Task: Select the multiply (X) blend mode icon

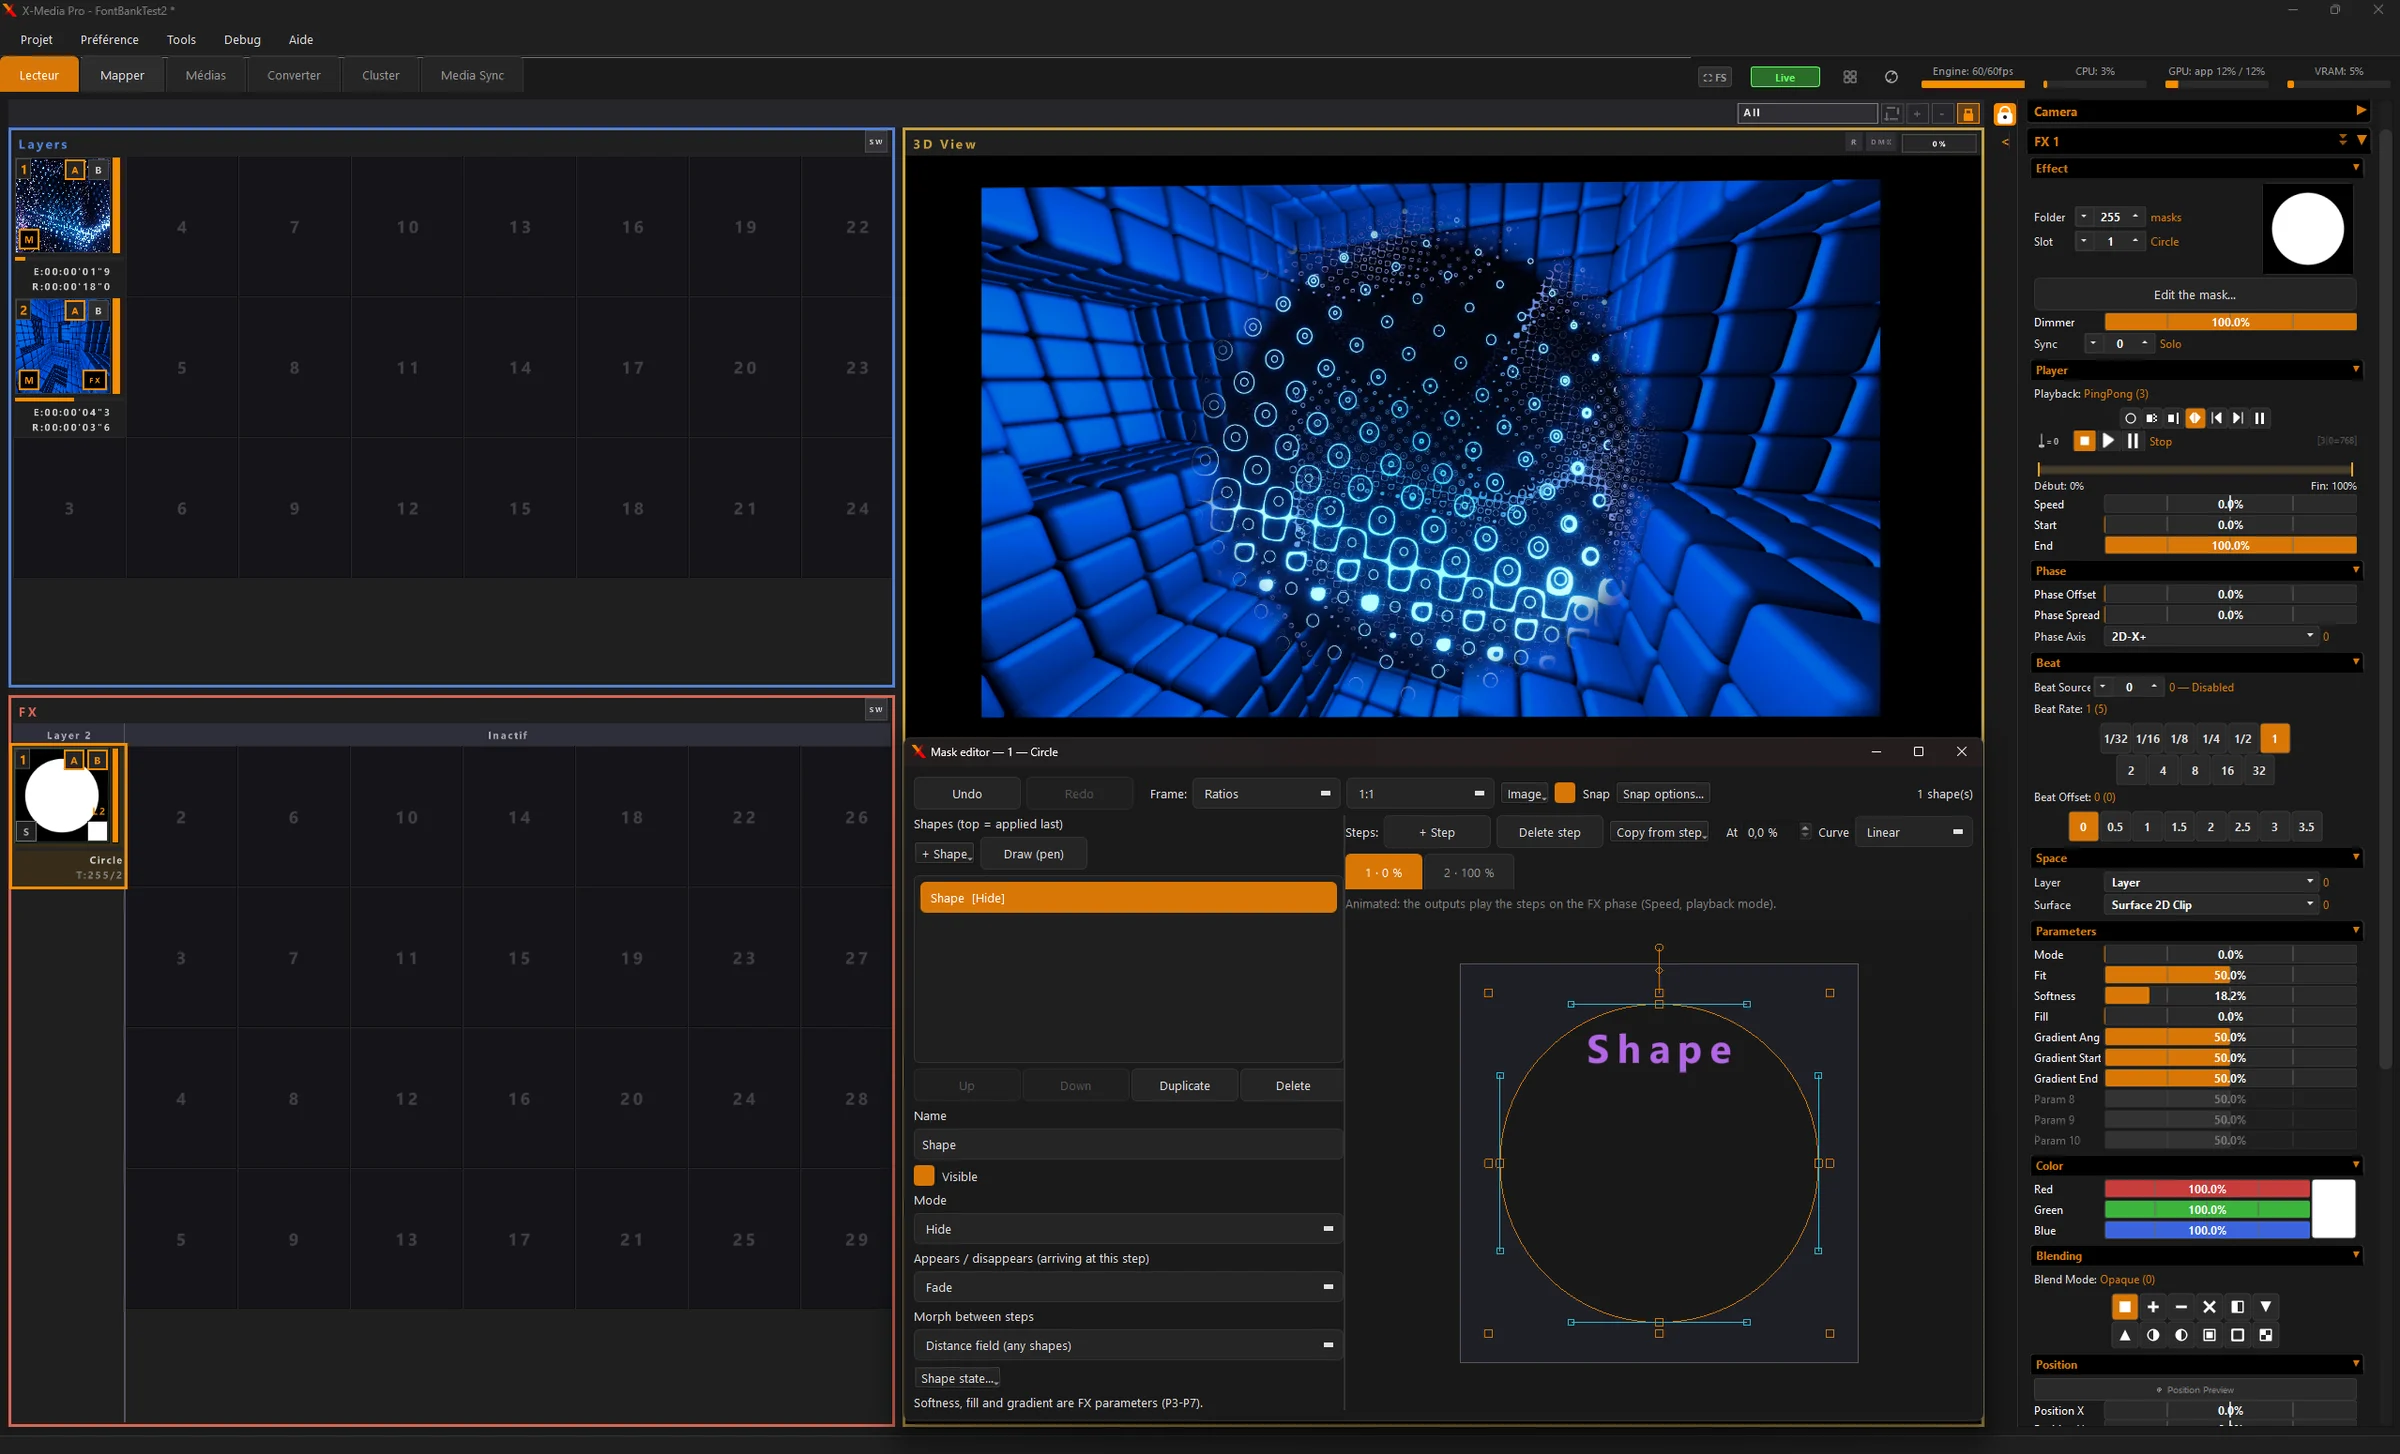Action: [2210, 1307]
